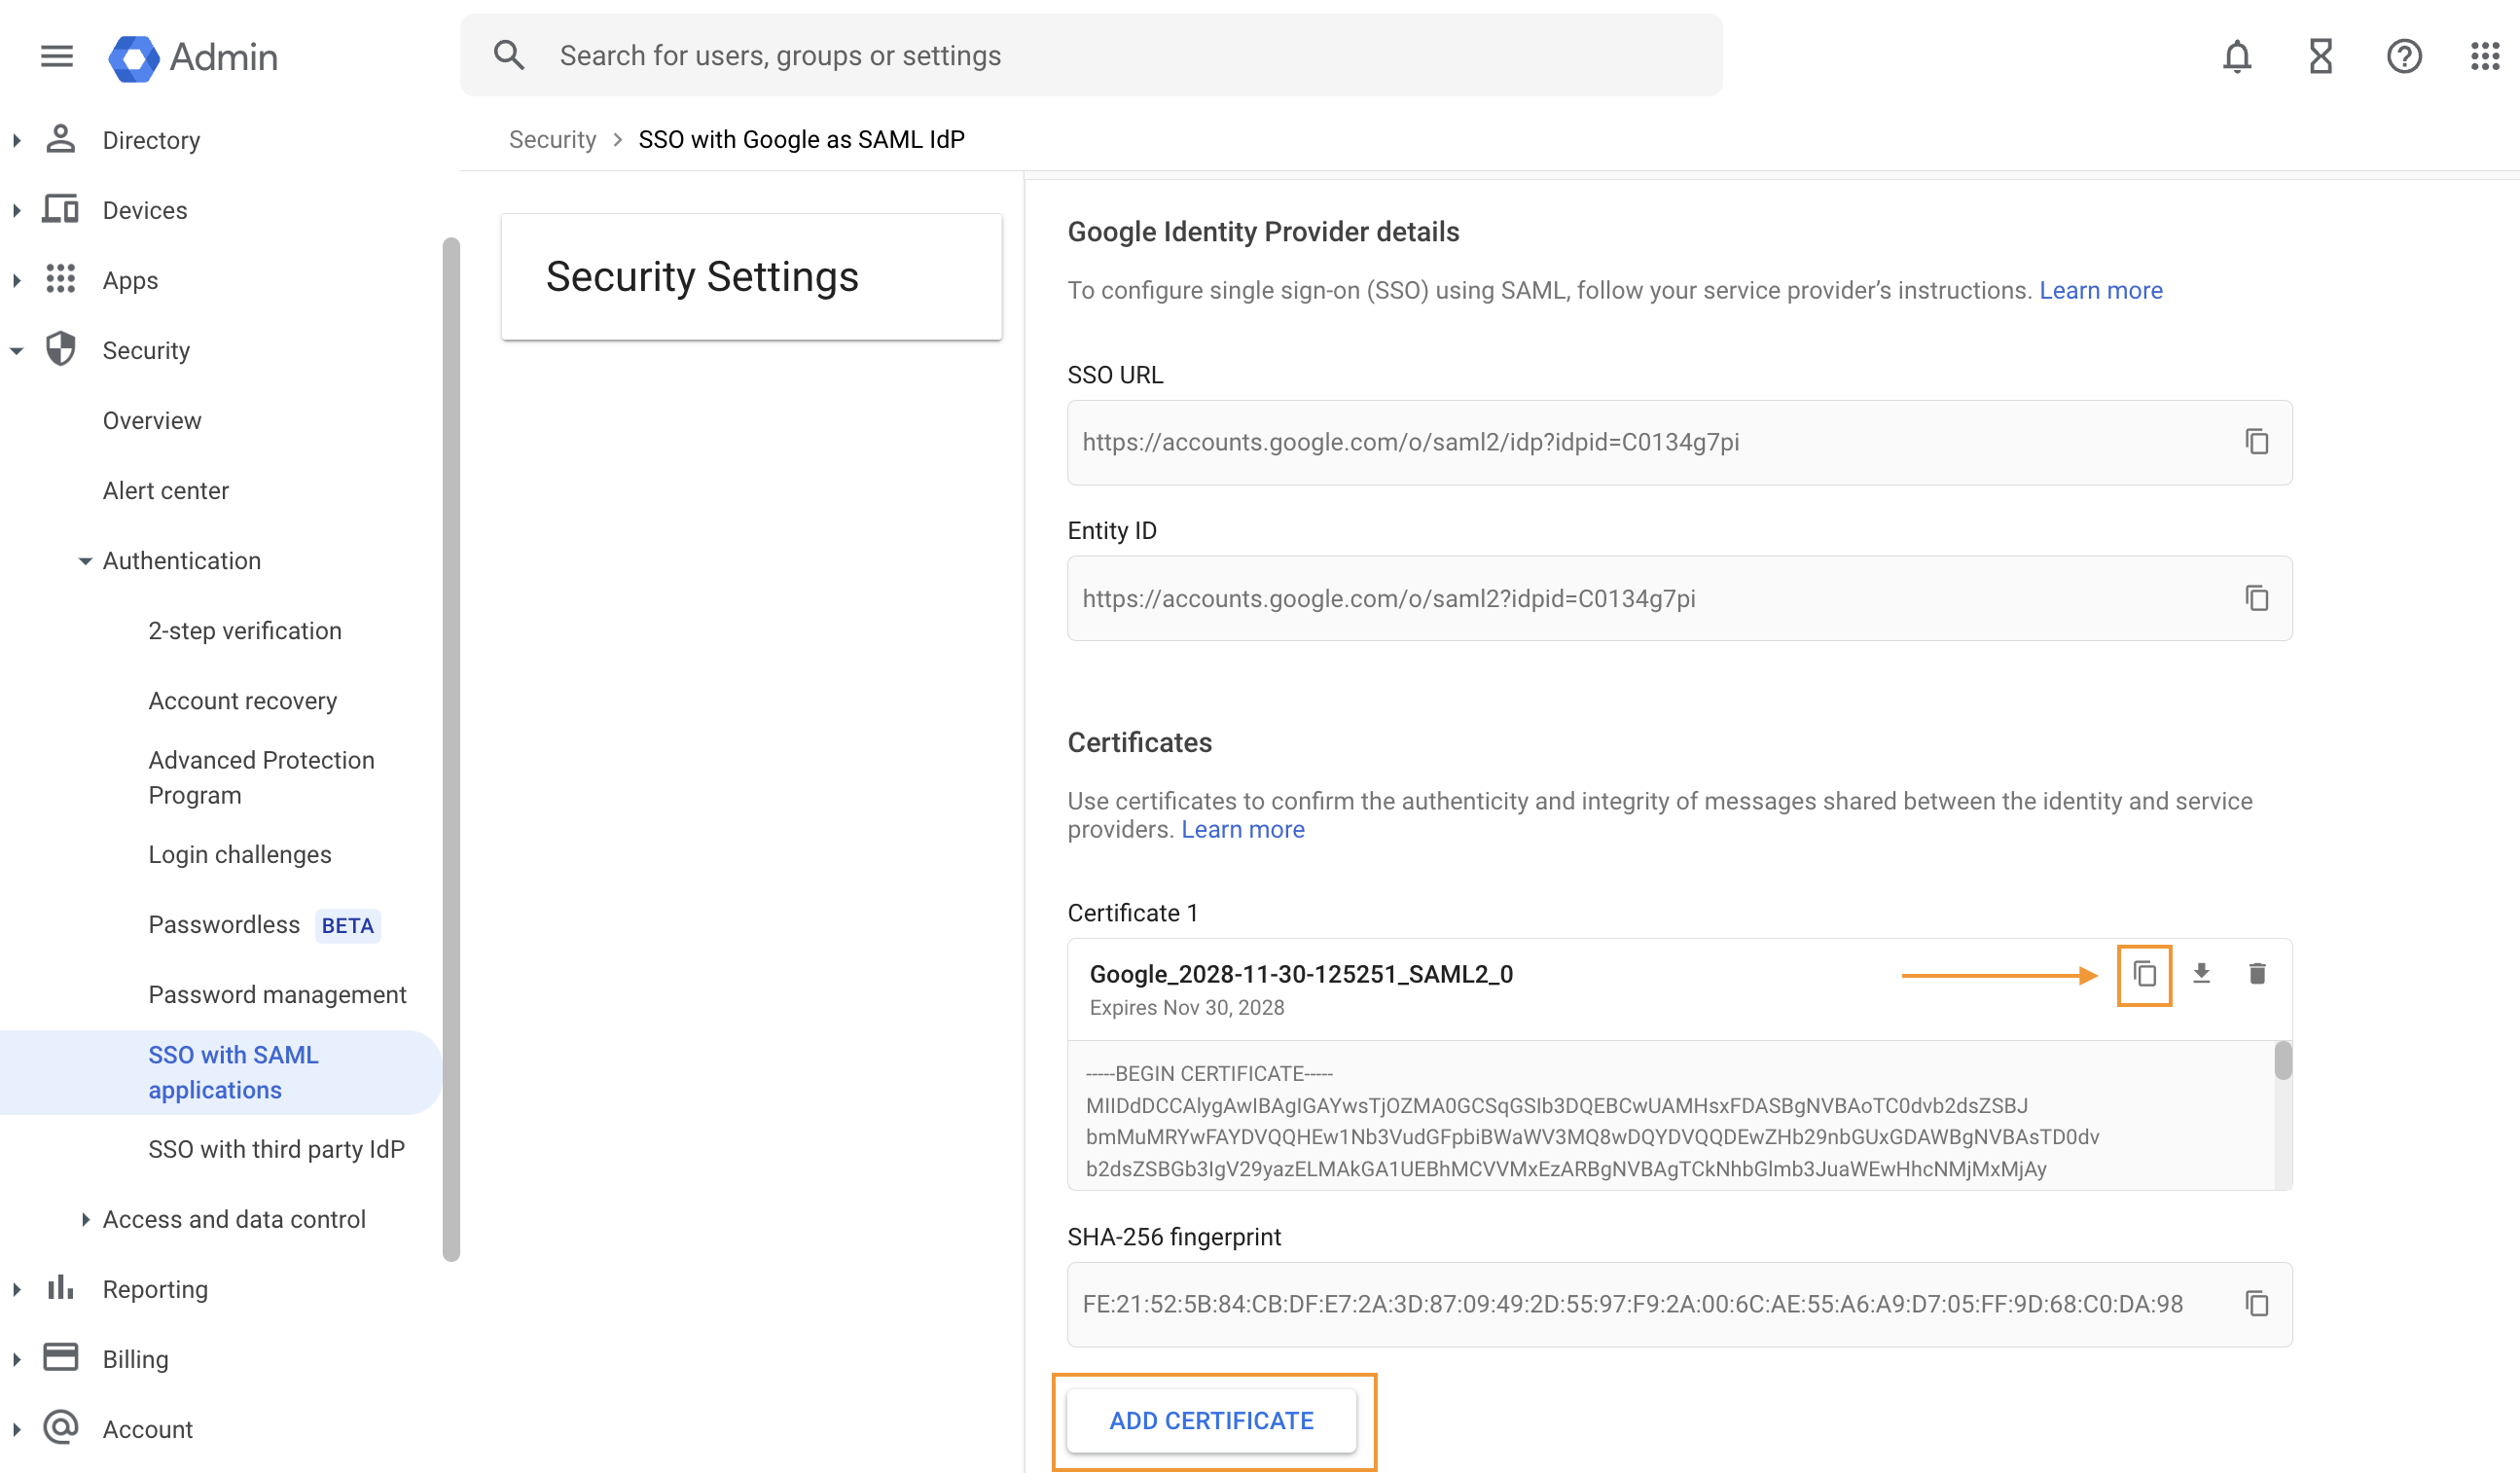Expand the Devices section arrow

coord(16,211)
